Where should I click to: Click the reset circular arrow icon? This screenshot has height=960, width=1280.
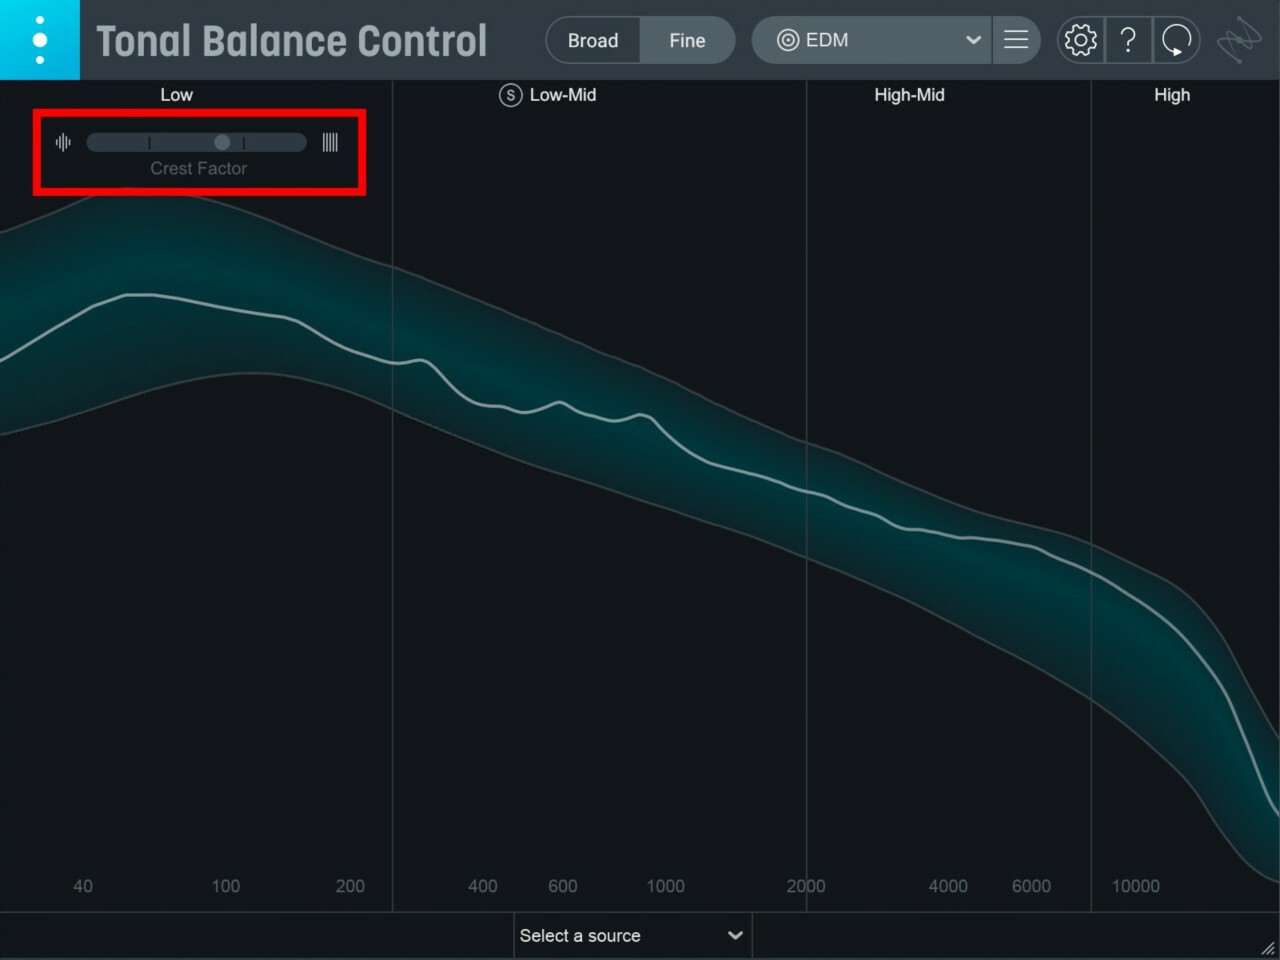tap(1176, 40)
